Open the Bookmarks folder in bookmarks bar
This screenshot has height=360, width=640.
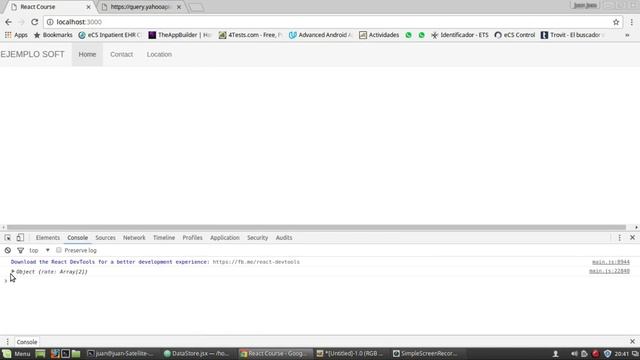click(53, 35)
